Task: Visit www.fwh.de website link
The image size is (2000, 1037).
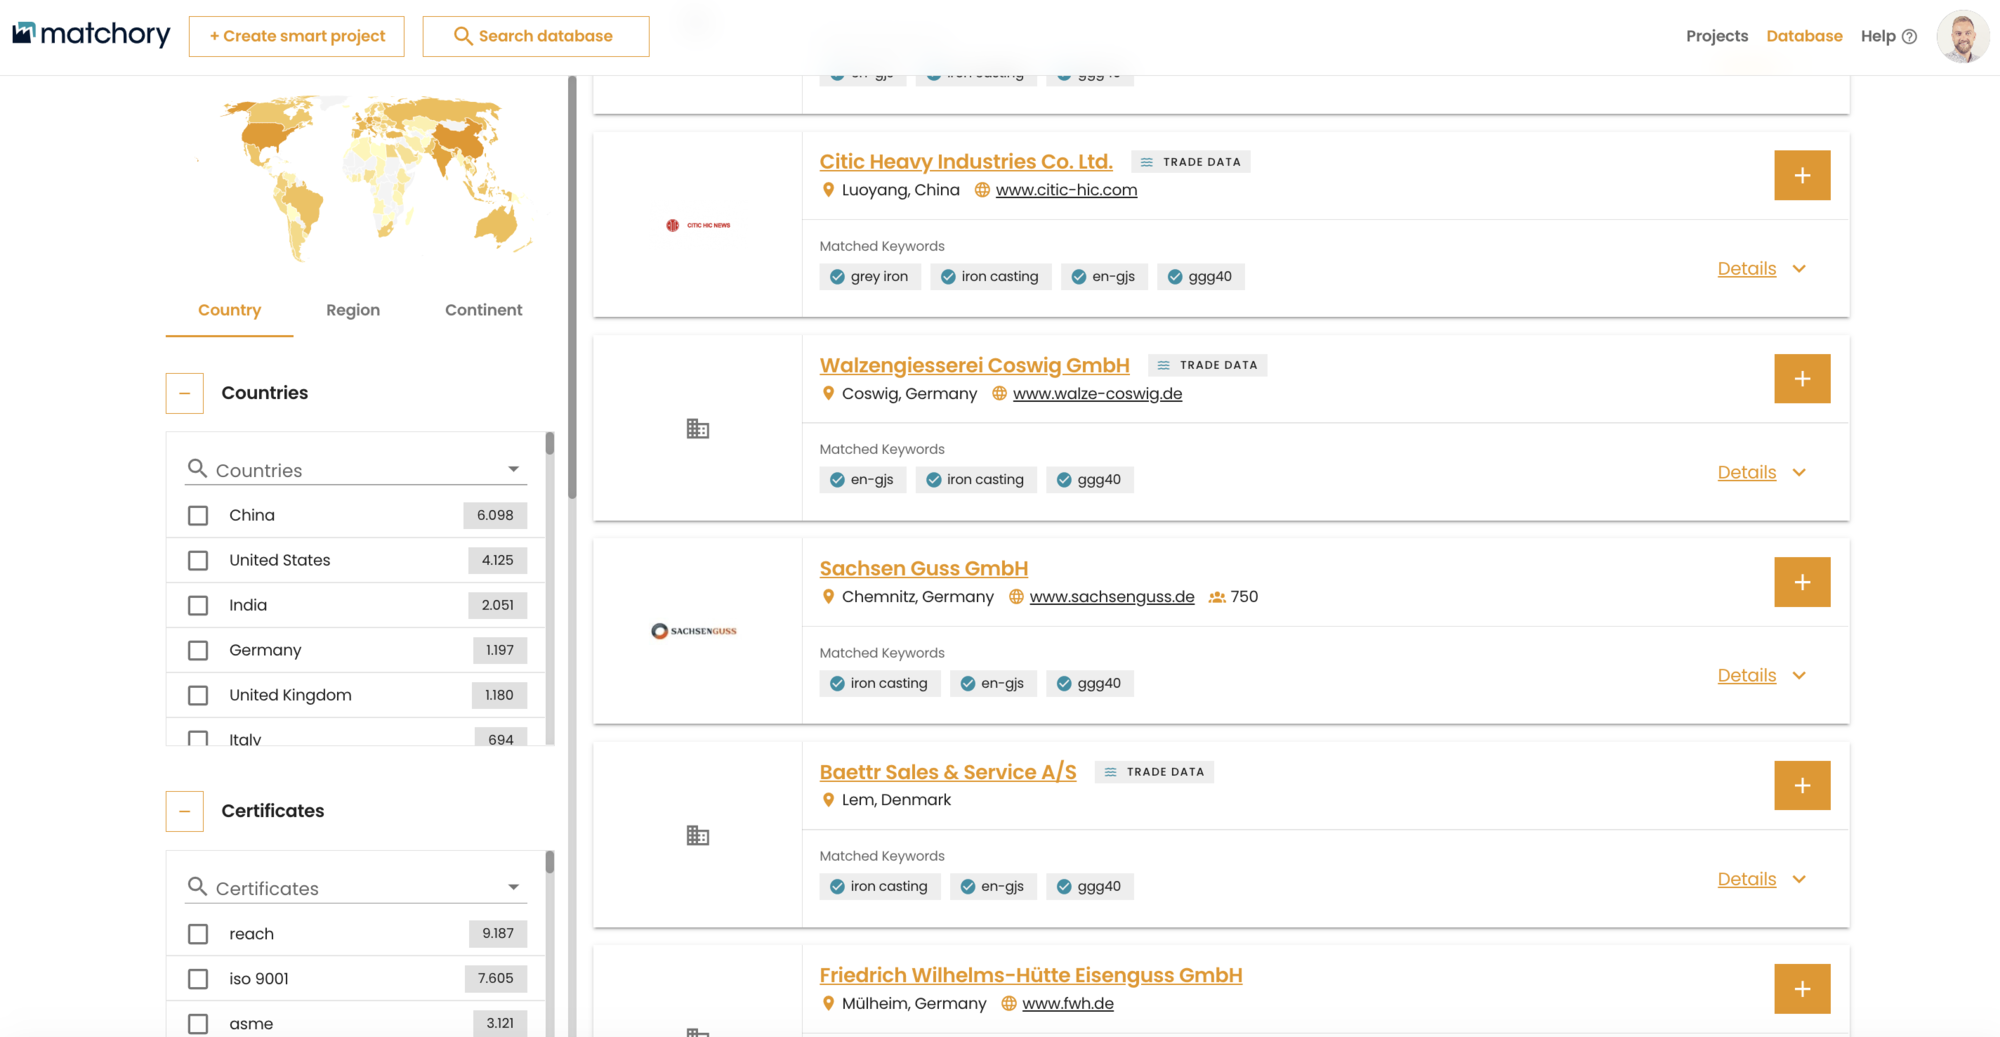Action: pos(1068,1004)
